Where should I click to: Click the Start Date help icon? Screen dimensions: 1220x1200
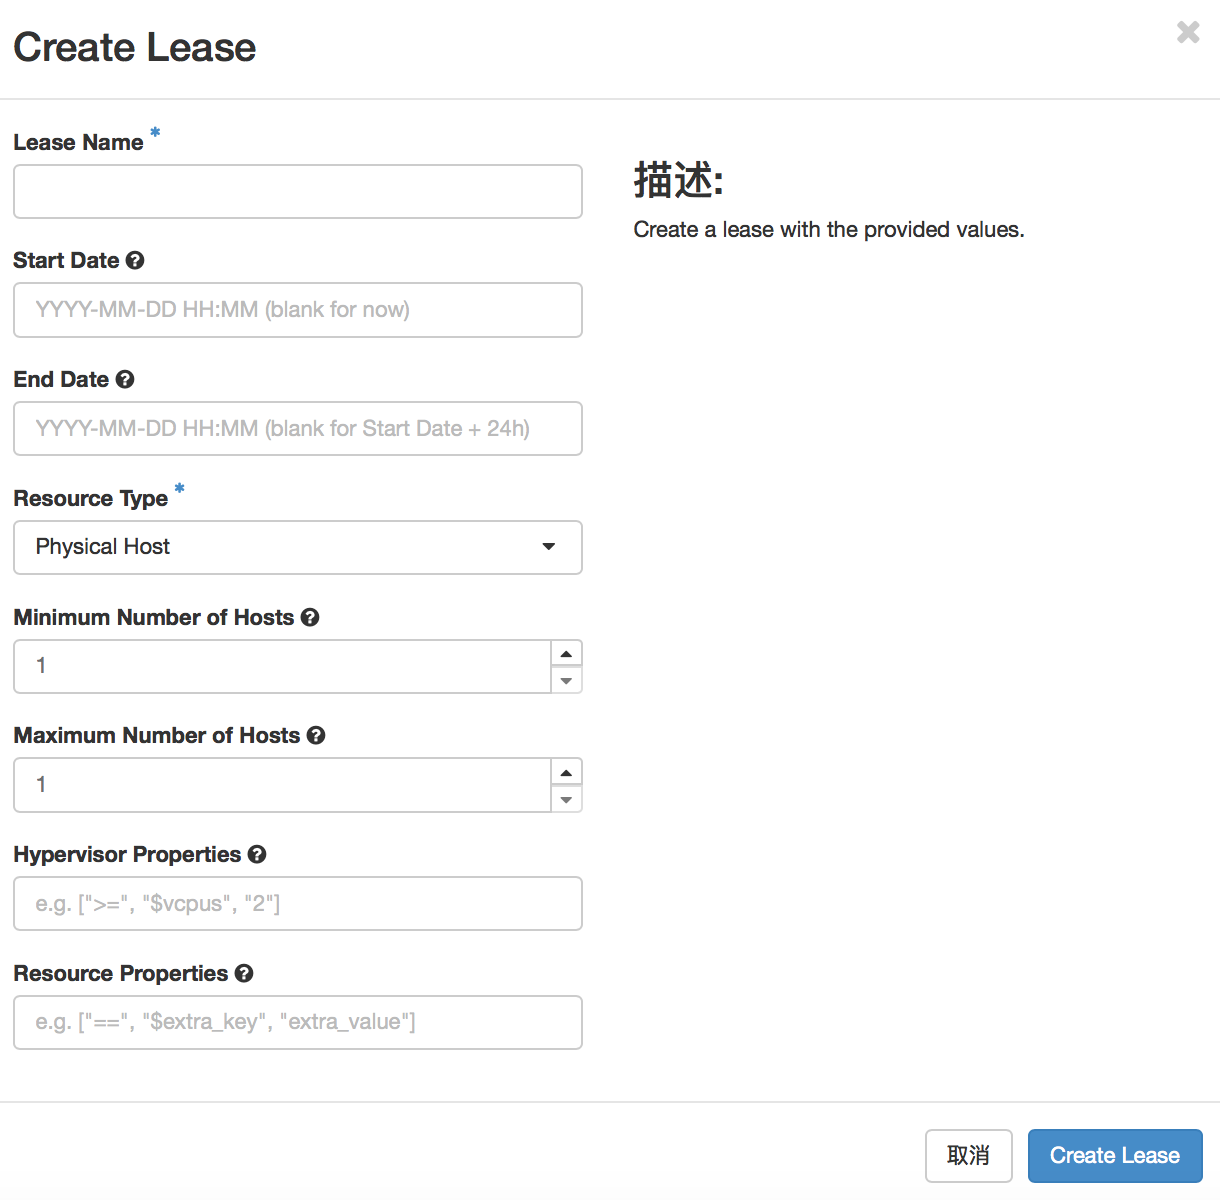tap(135, 261)
